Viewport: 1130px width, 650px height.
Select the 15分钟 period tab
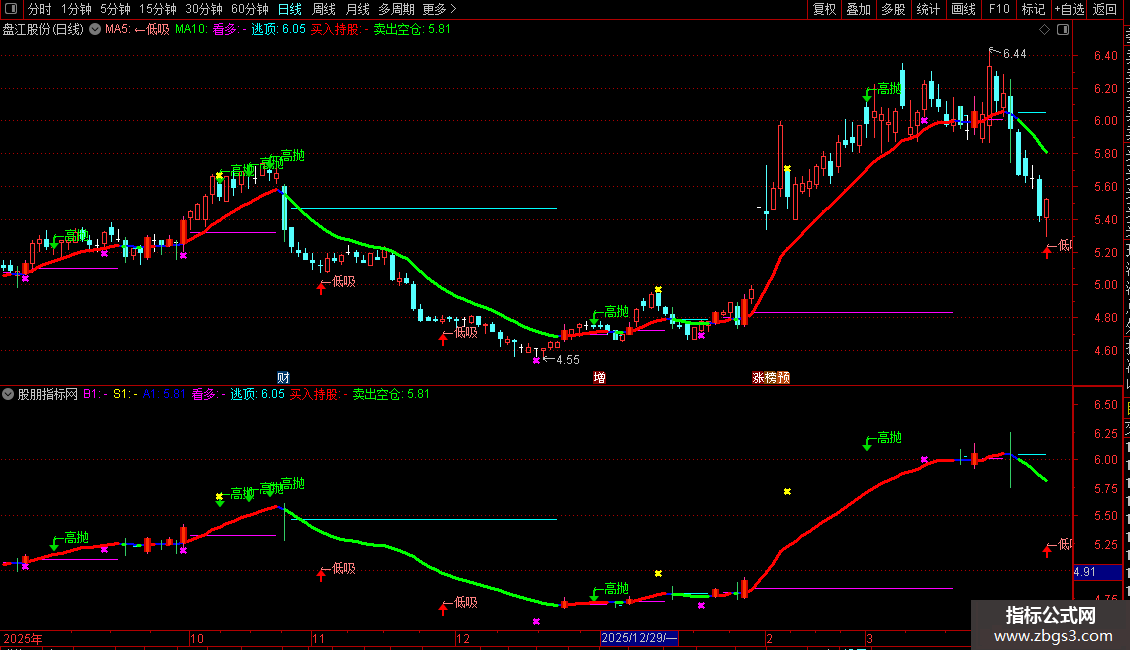157,9
